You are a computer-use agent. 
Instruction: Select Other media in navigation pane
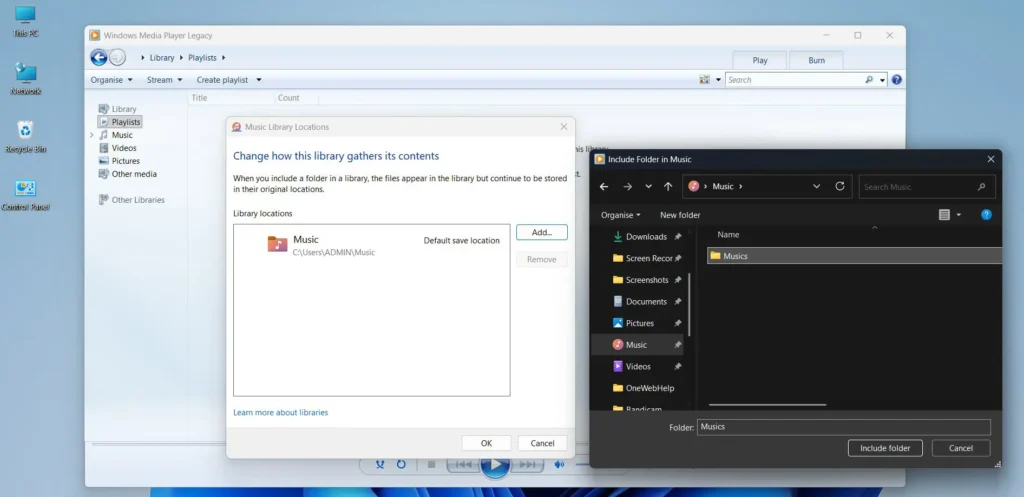click(x=127, y=174)
